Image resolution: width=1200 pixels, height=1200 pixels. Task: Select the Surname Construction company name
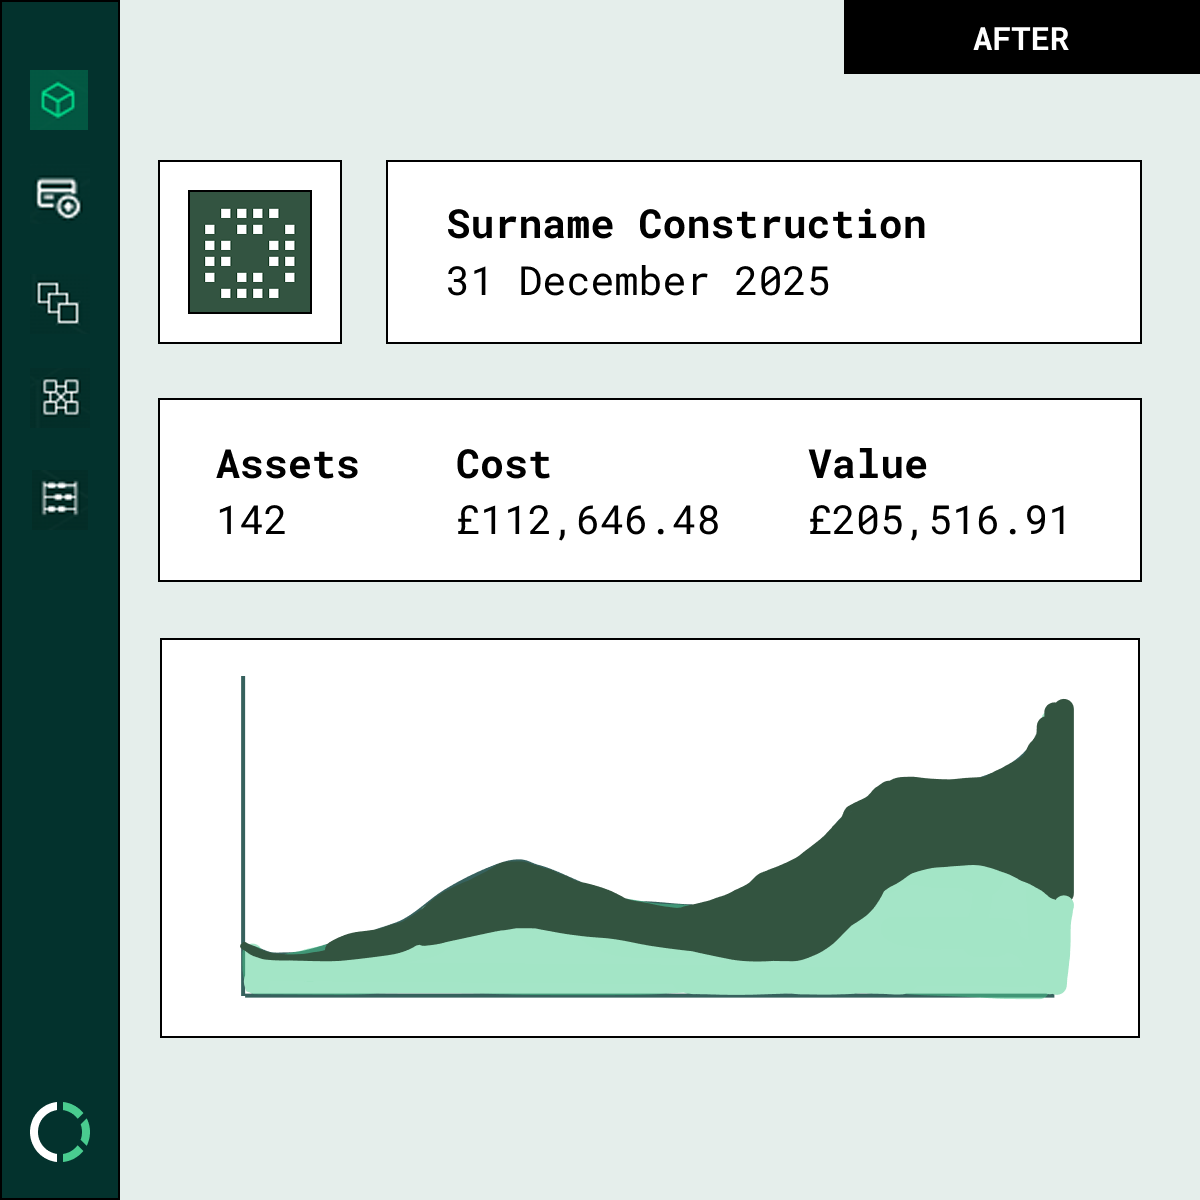point(686,225)
